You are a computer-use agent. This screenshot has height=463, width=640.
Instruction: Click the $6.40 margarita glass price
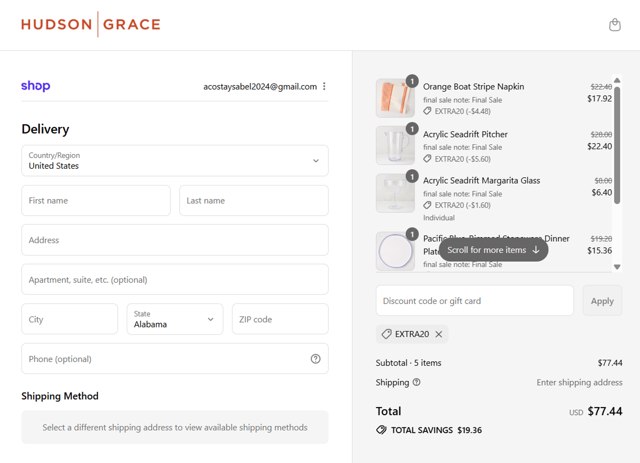[x=602, y=192]
